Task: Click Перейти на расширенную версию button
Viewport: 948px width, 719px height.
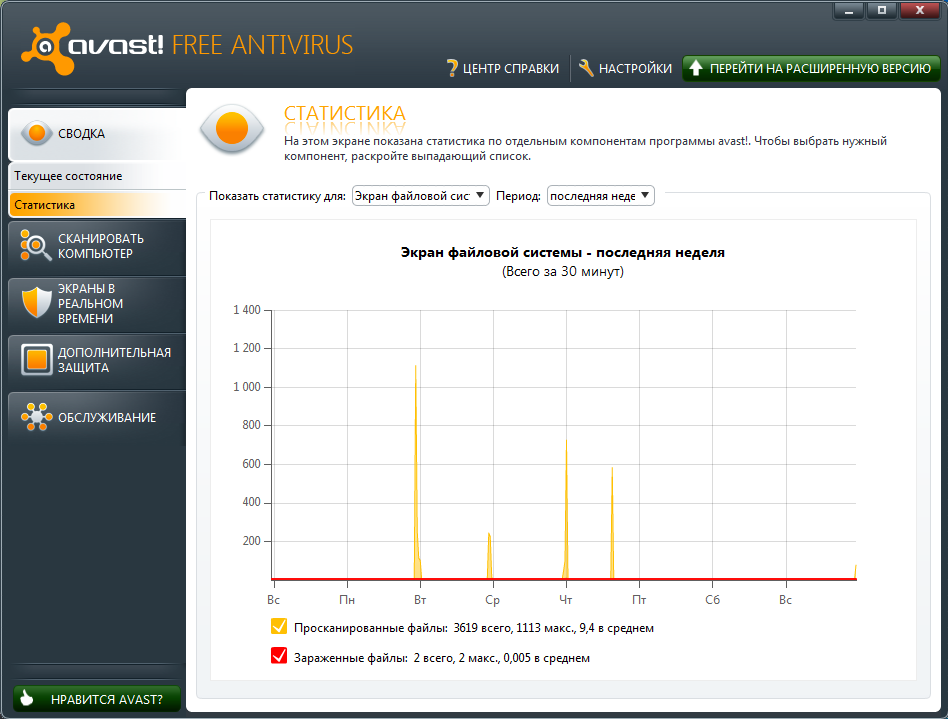Action: point(811,68)
